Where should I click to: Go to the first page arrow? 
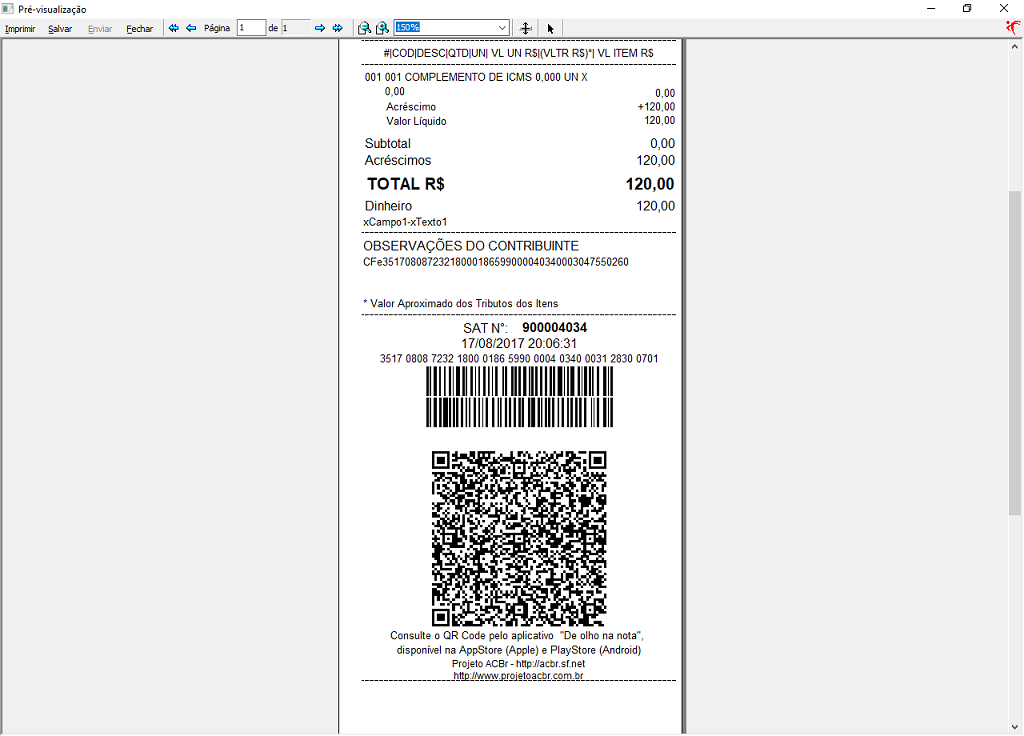[x=174, y=28]
